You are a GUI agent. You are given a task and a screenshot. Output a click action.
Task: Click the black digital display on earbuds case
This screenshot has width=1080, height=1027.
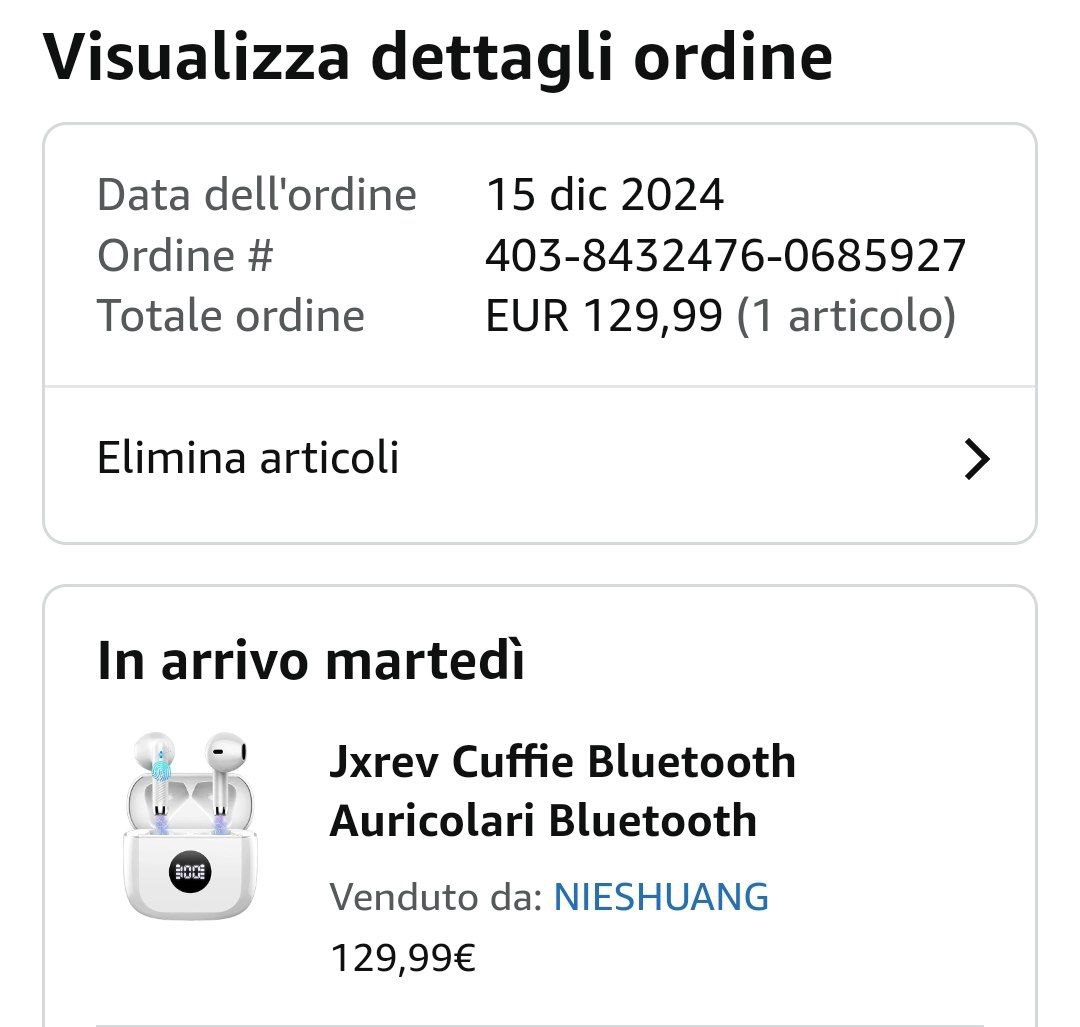pos(190,871)
